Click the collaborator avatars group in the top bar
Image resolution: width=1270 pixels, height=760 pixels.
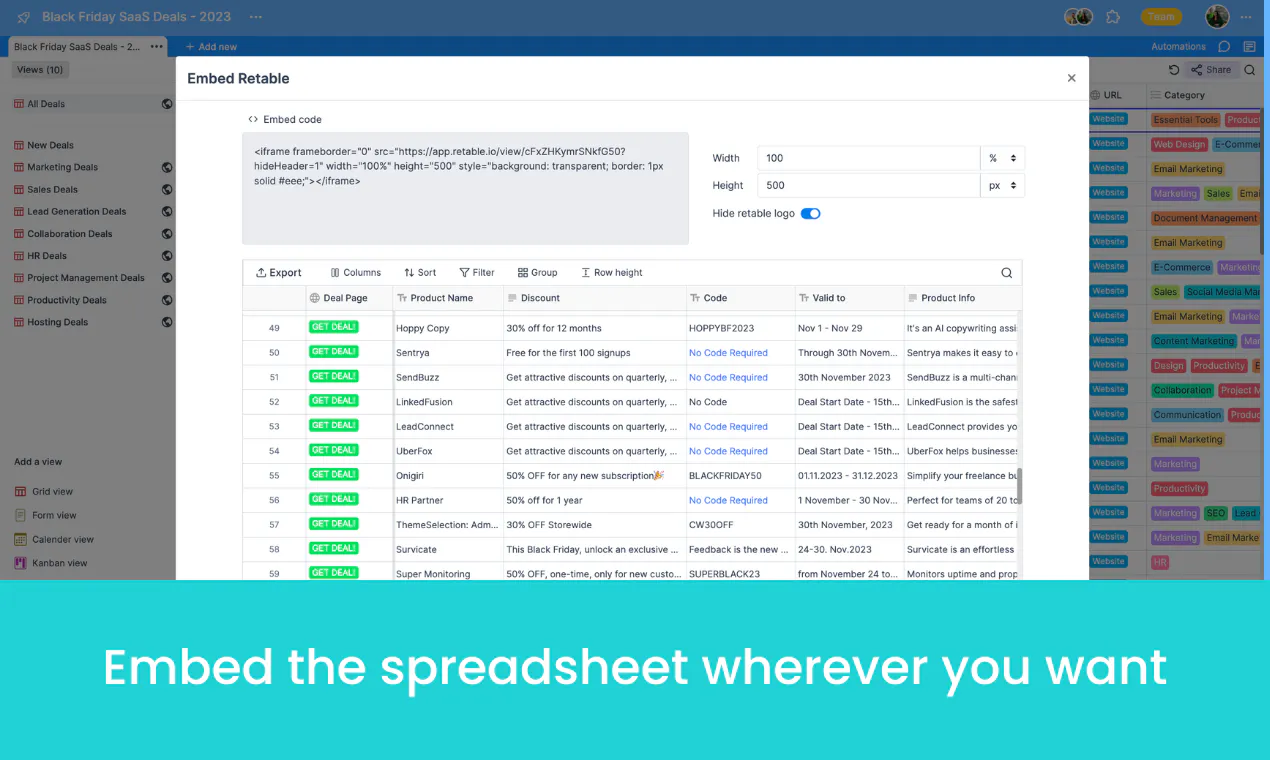point(1078,17)
